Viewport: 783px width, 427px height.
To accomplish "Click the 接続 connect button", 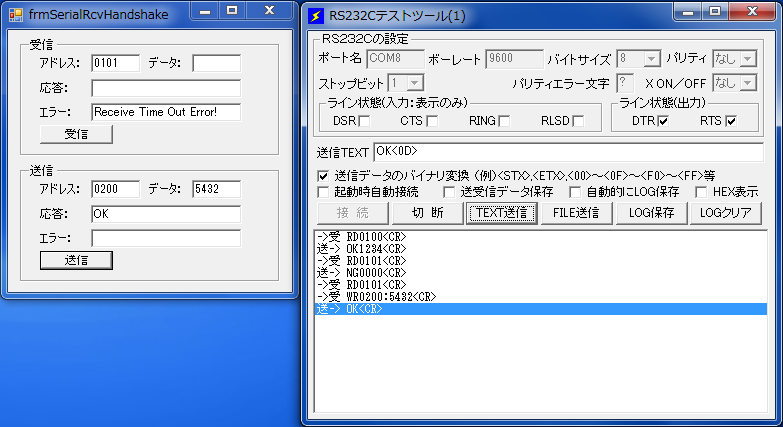I will tap(353, 213).
